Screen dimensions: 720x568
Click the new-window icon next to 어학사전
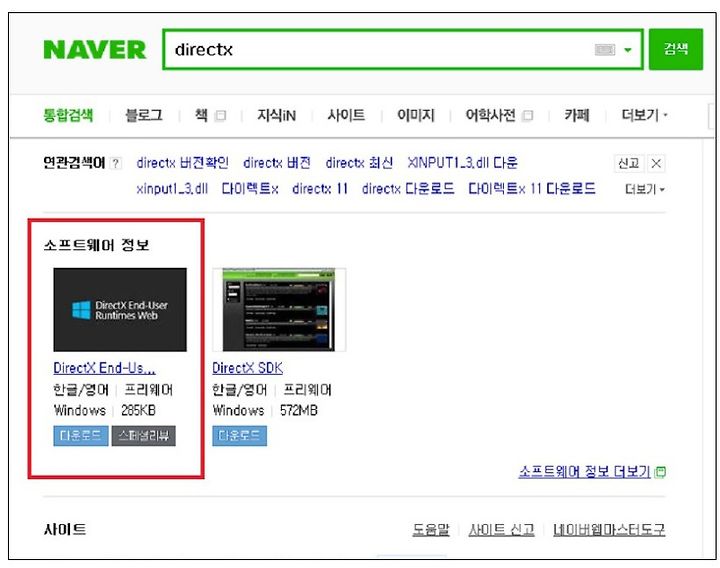click(528, 115)
